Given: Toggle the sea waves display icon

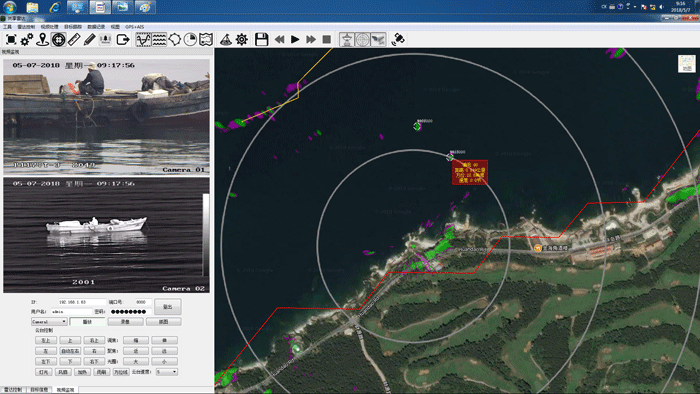Looking at the screenshot, I should click(159, 40).
